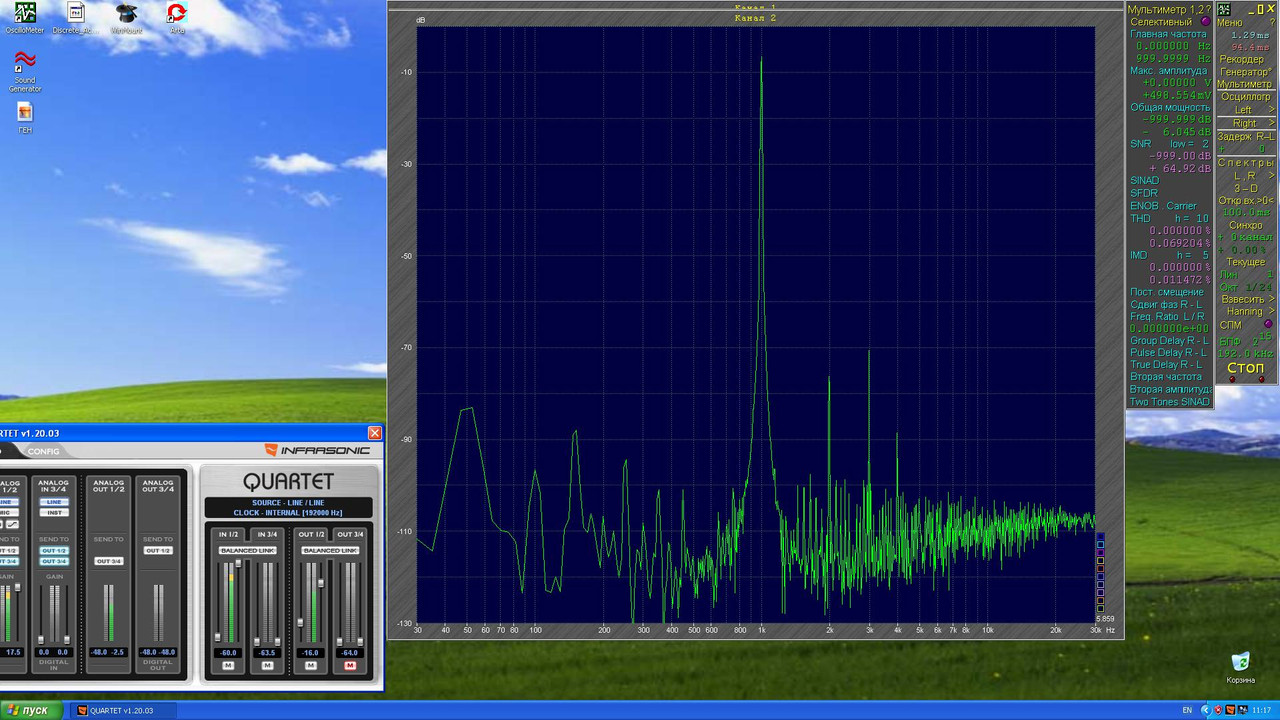Screen dimensions: 1280x720
Task: Select Мультиметр in the control panel
Action: (1245, 84)
